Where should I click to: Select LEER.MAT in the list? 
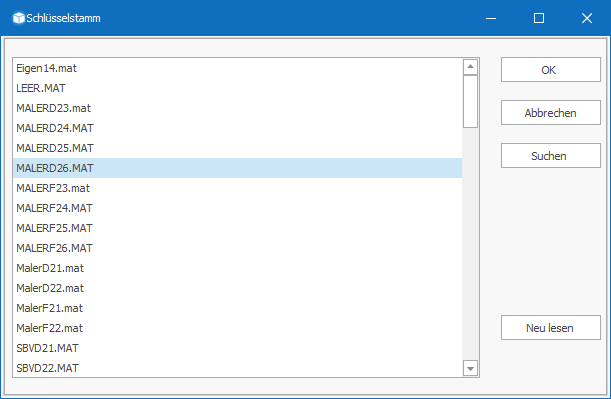(x=238, y=88)
